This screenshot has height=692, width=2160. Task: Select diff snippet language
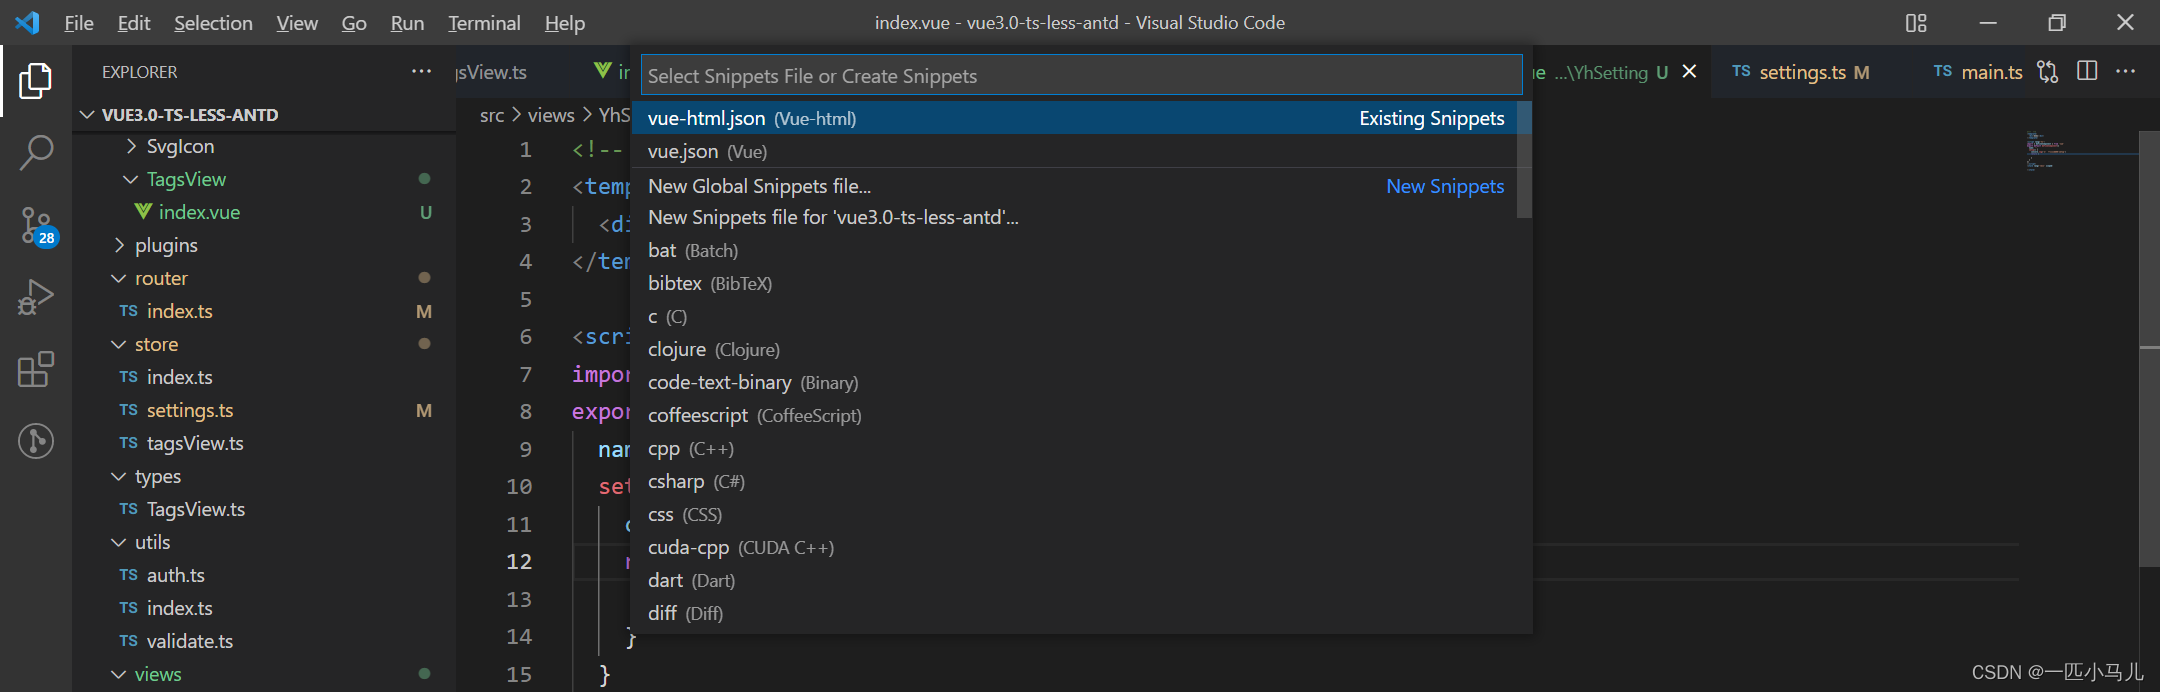[1076, 613]
